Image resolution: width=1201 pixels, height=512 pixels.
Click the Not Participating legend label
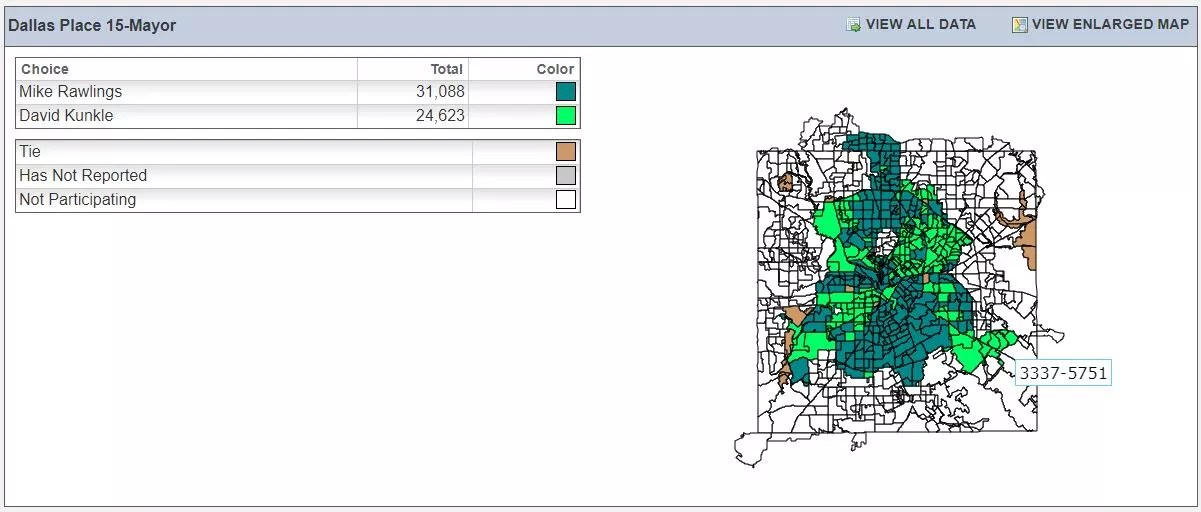(x=77, y=200)
